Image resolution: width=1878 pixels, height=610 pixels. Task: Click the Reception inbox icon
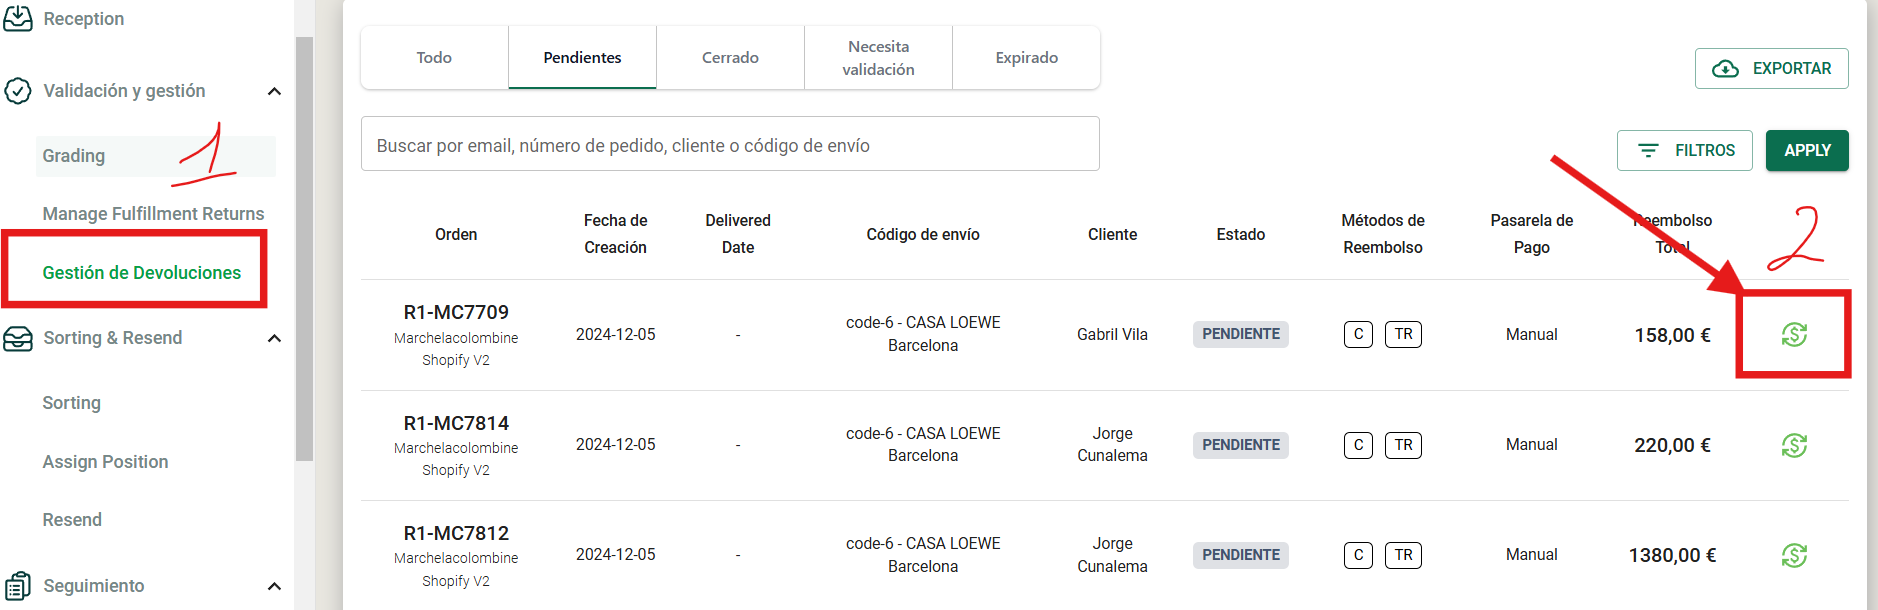tap(18, 18)
